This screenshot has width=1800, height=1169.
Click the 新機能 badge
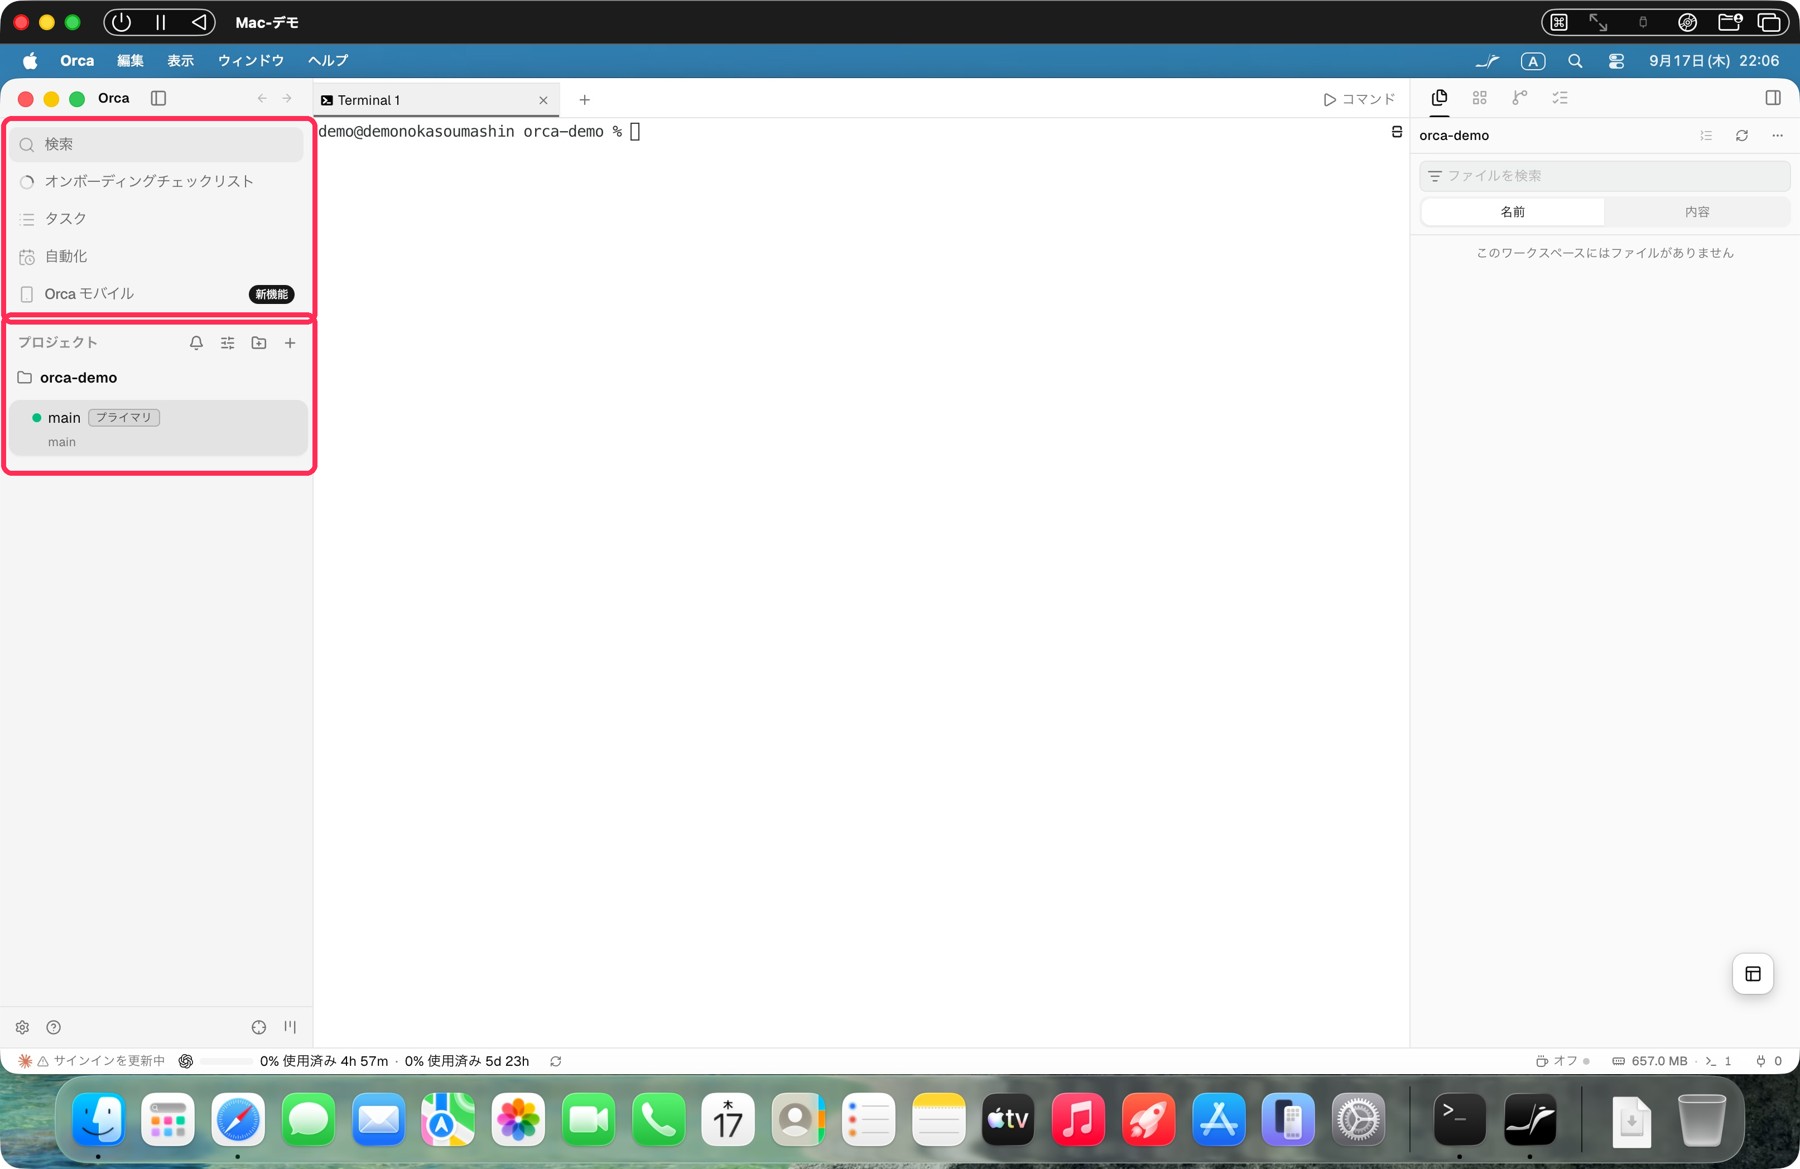tap(271, 294)
